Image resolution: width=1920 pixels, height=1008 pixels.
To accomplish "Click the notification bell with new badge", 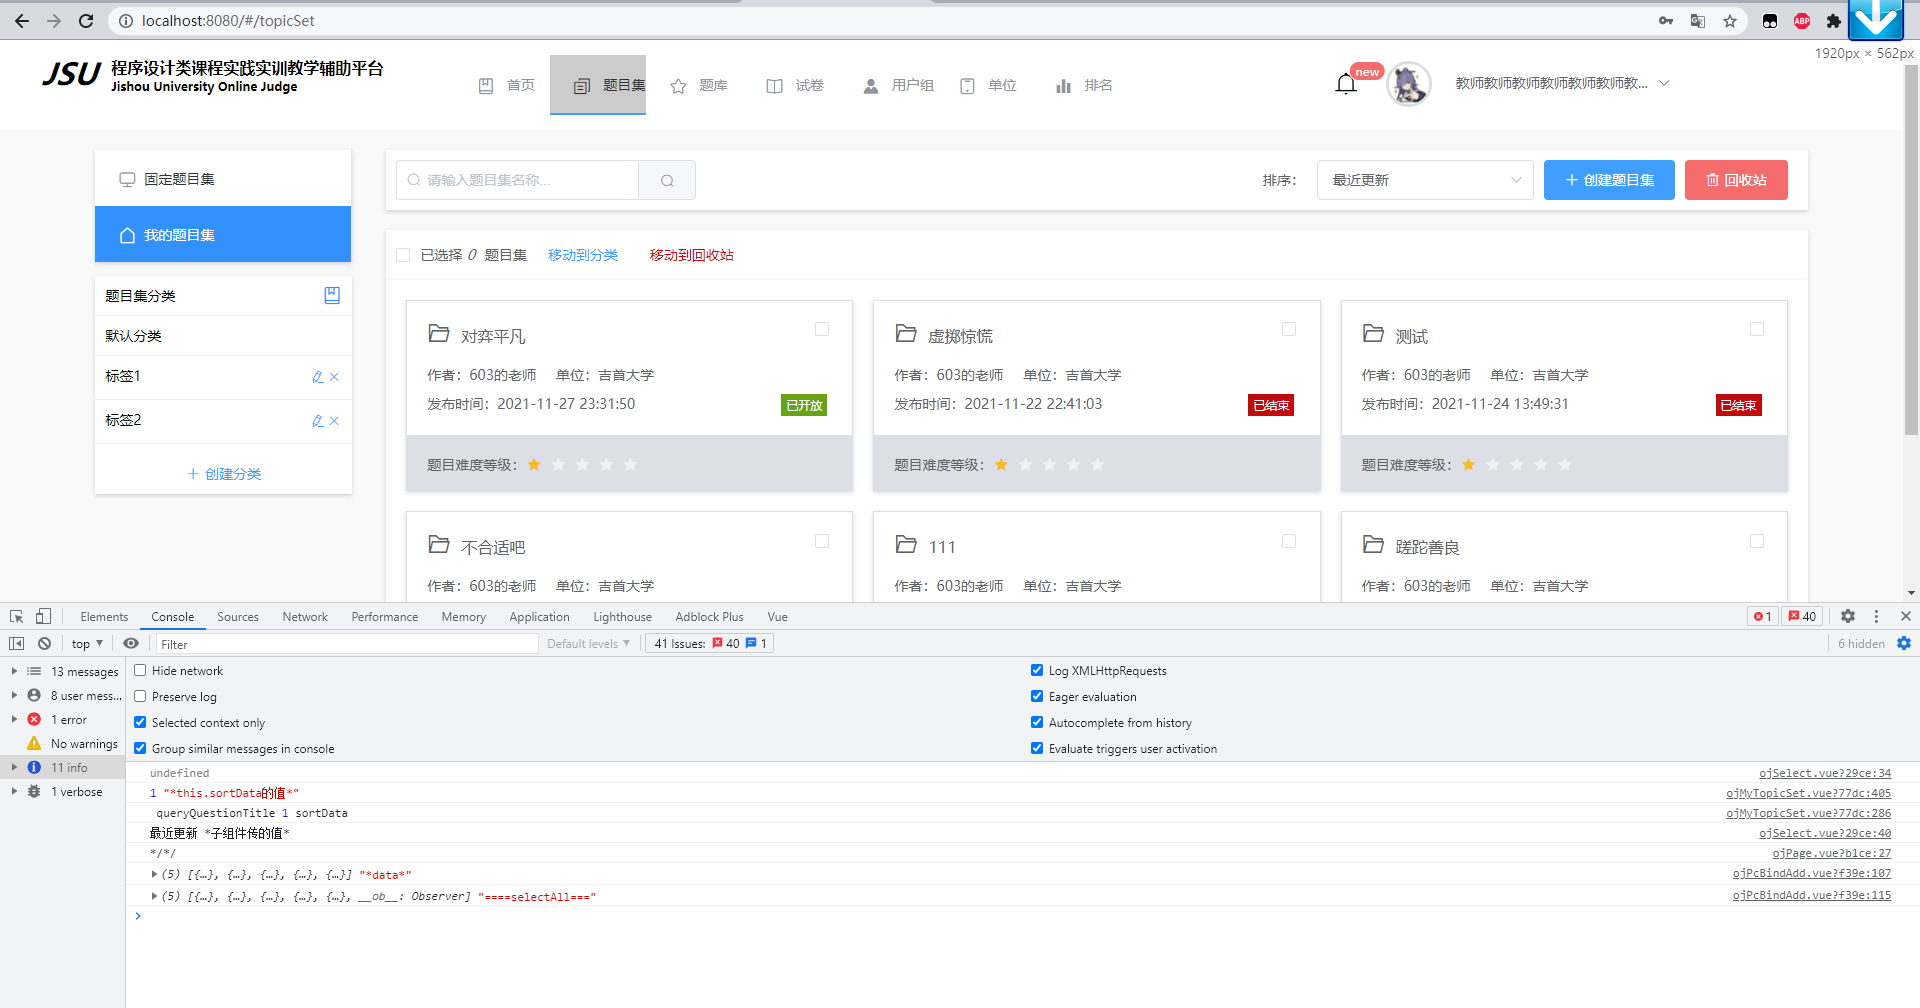I will click(x=1345, y=83).
